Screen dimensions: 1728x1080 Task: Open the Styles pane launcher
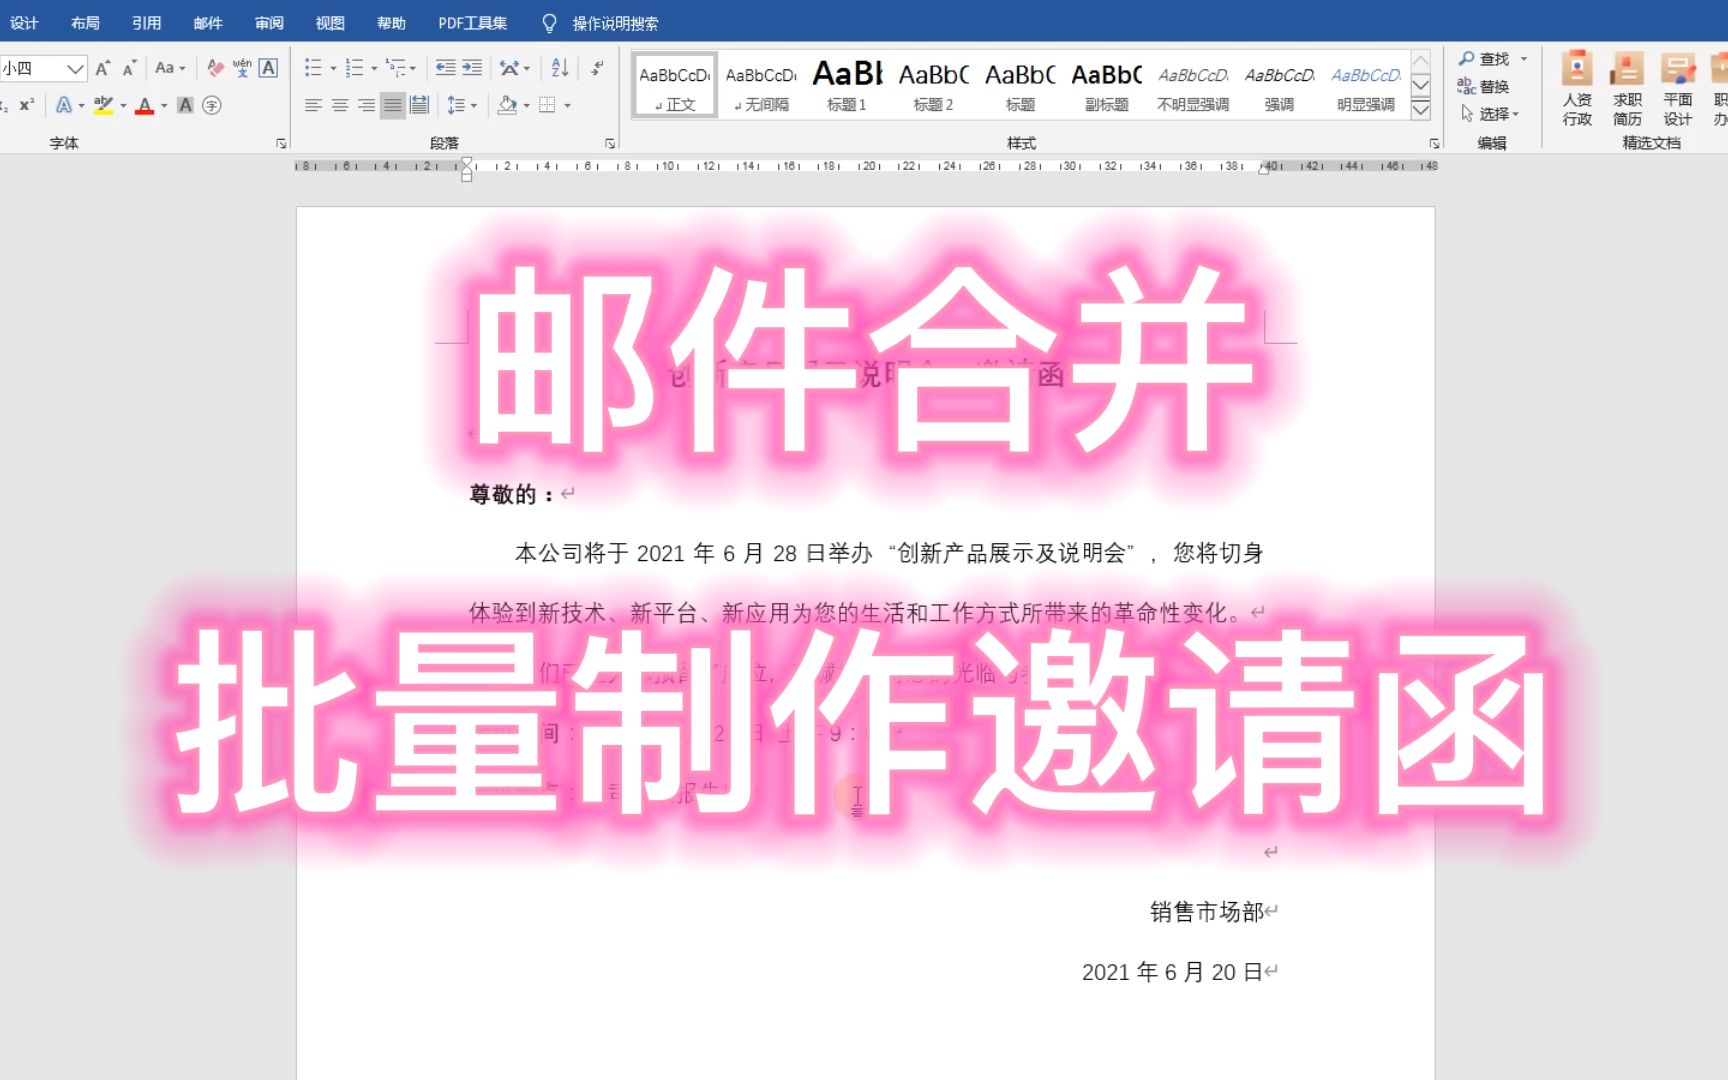(1434, 143)
